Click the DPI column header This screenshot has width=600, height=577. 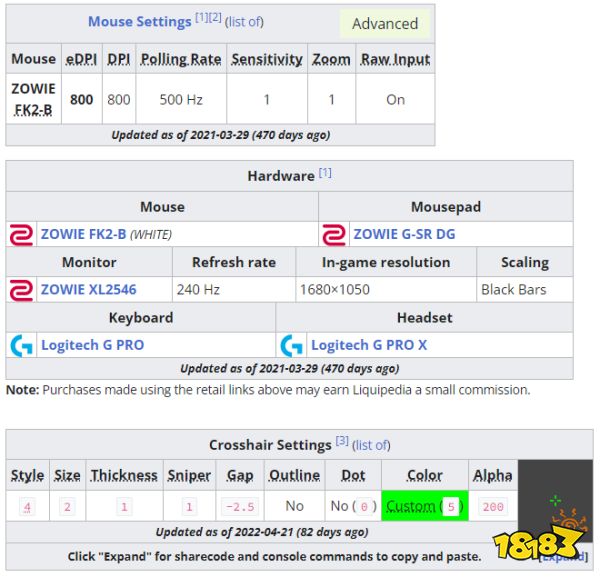[x=119, y=59]
